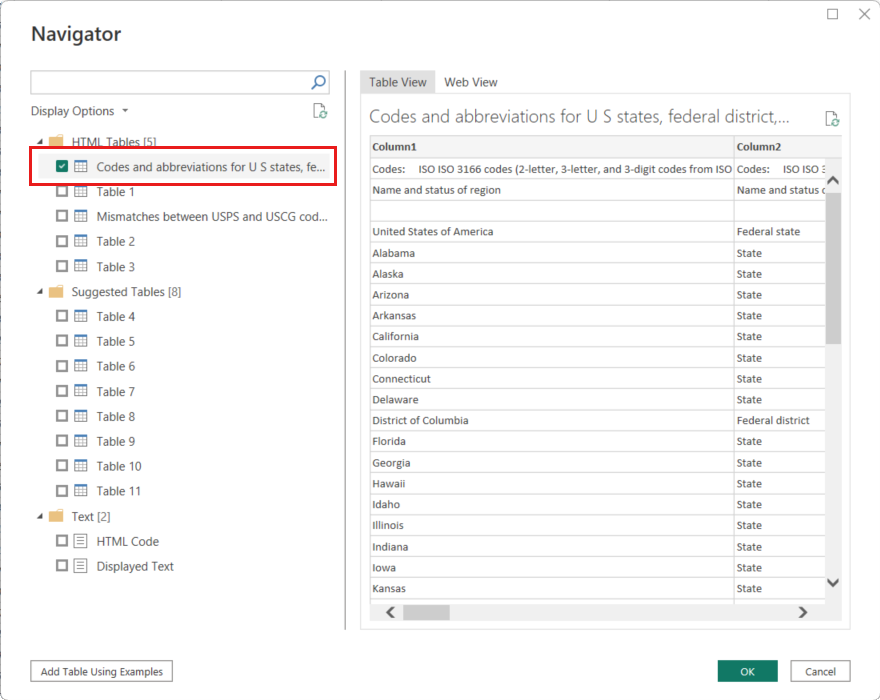The width and height of the screenshot is (880, 700).
Task: Click the table icon beside Table 6
Action: (x=81, y=366)
